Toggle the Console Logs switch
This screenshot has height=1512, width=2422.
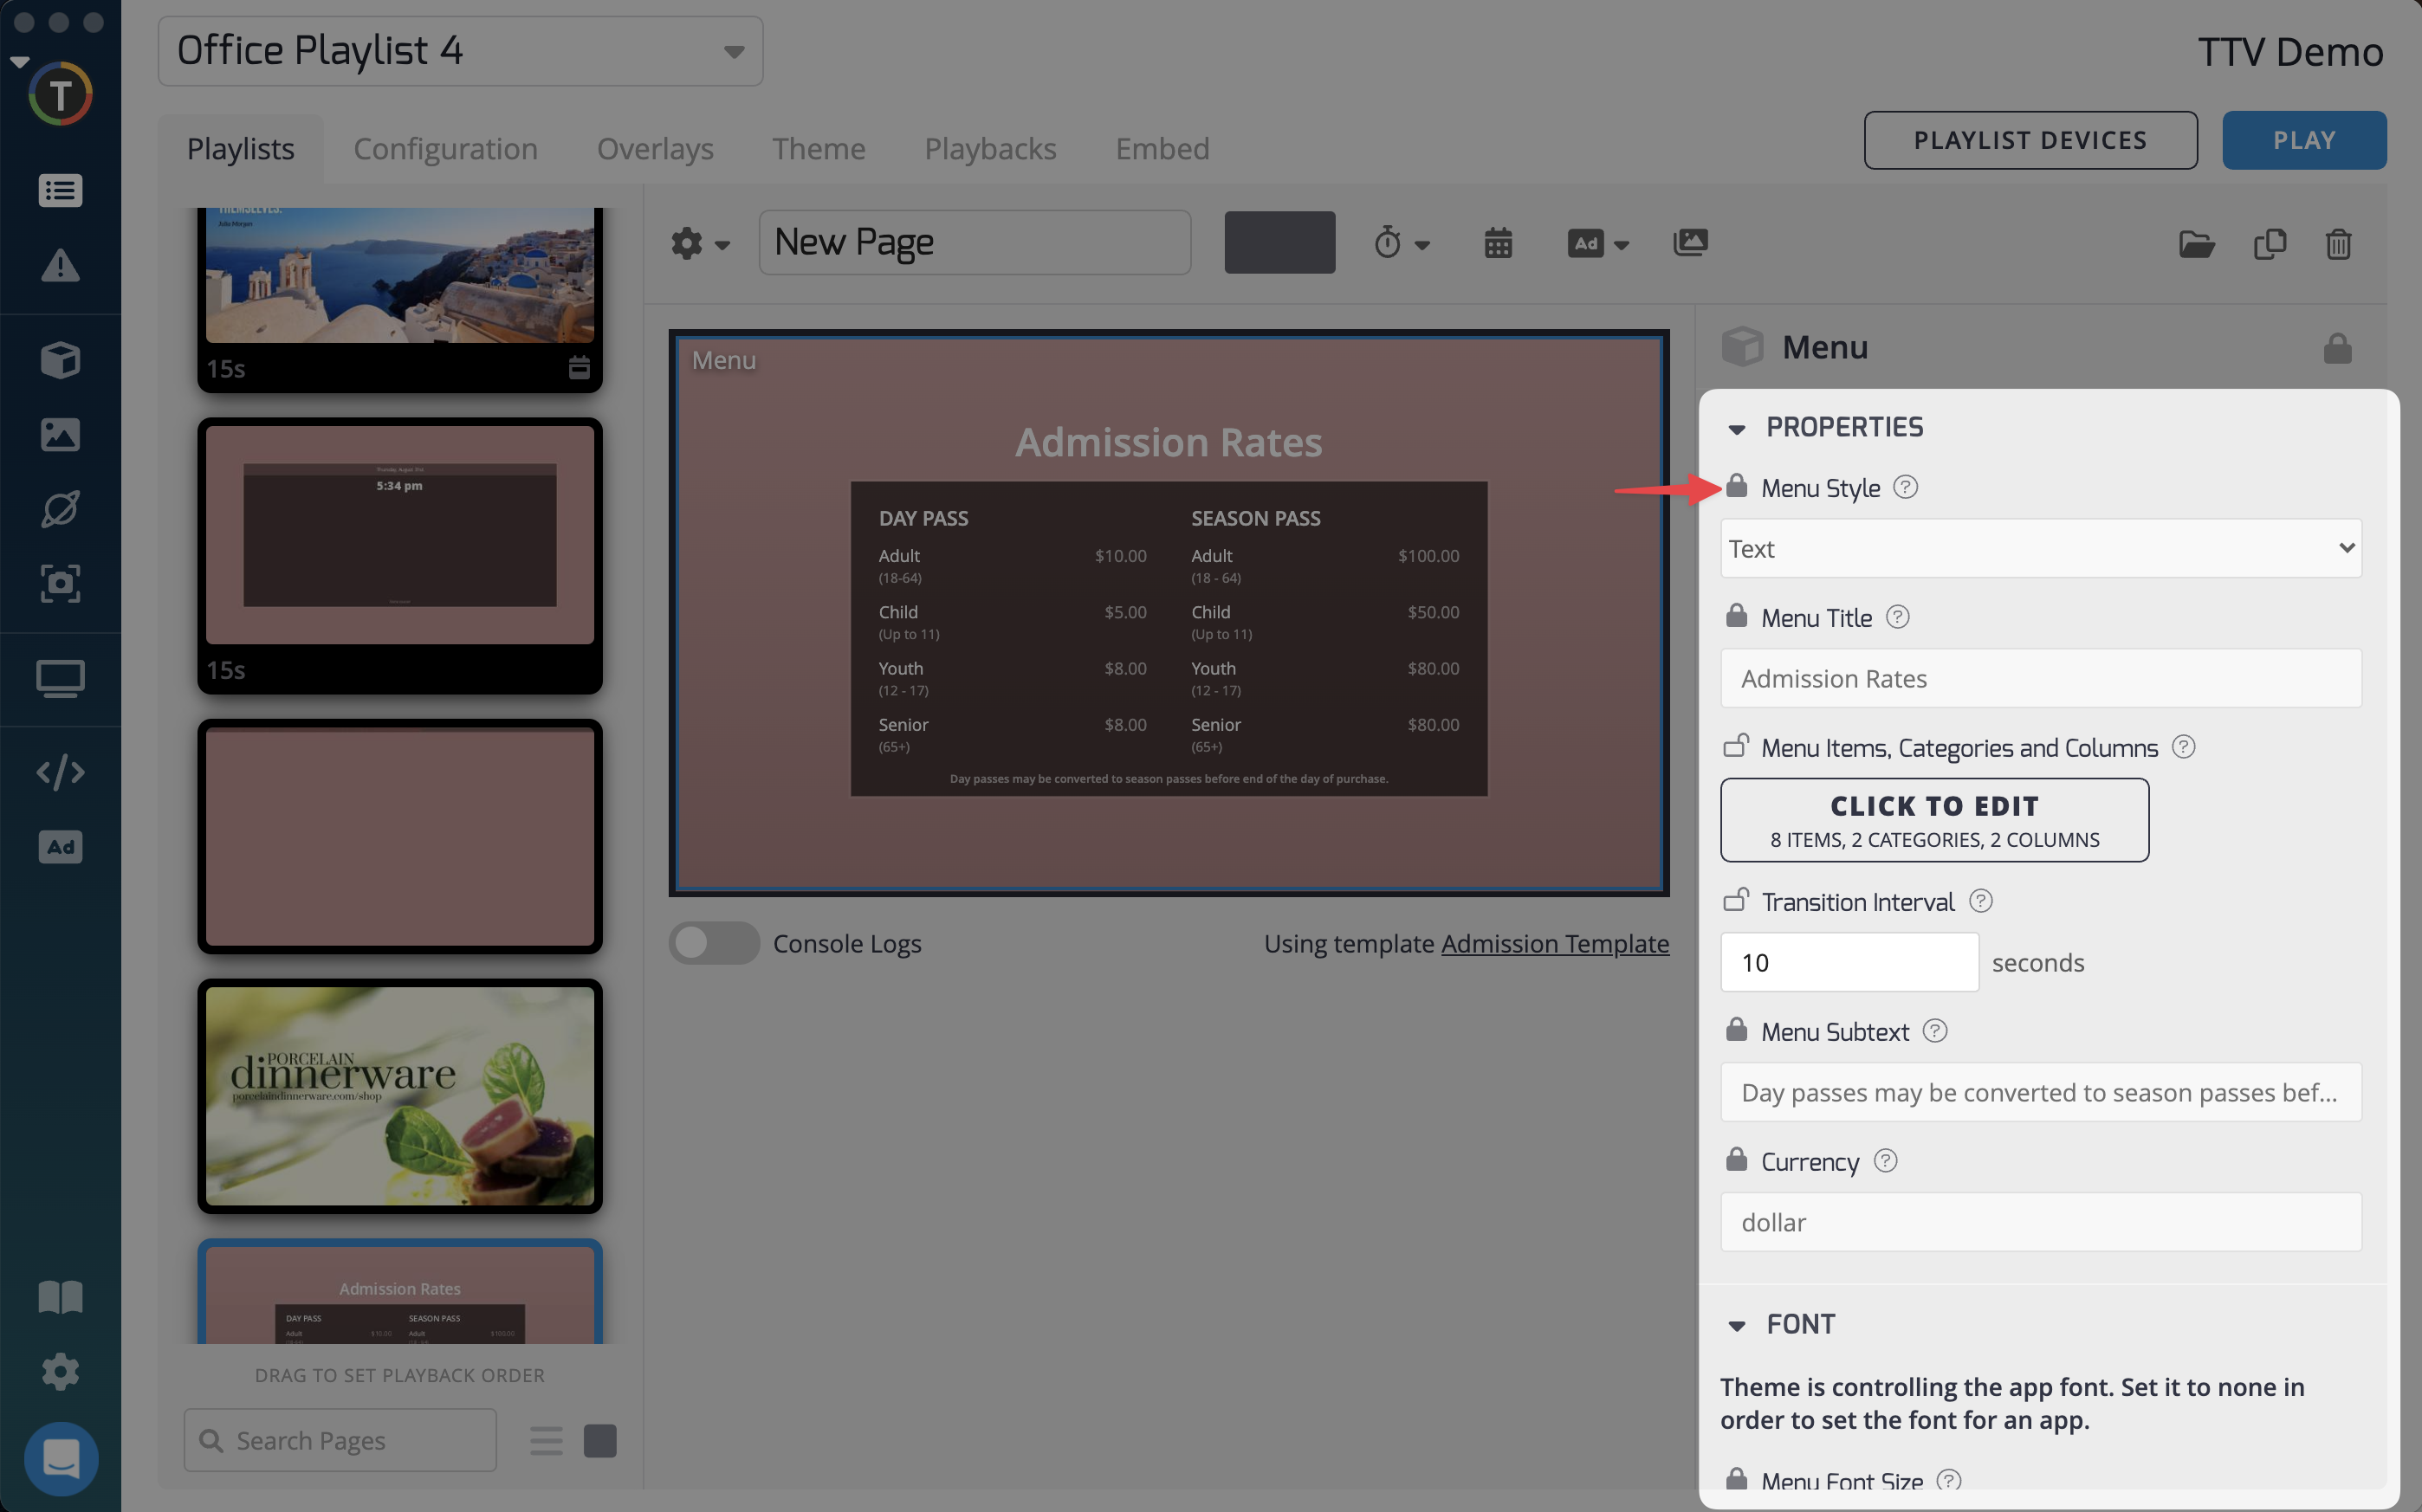[711, 944]
